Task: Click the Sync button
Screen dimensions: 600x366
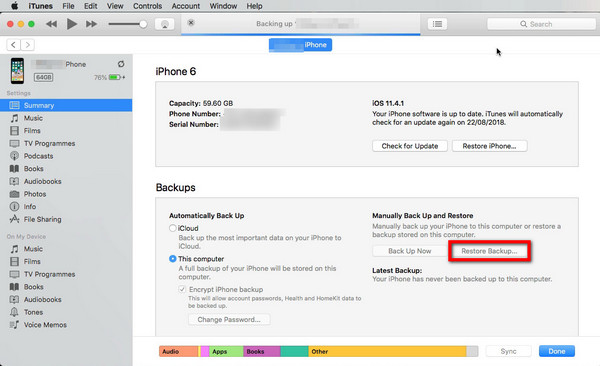Action: coord(508,351)
